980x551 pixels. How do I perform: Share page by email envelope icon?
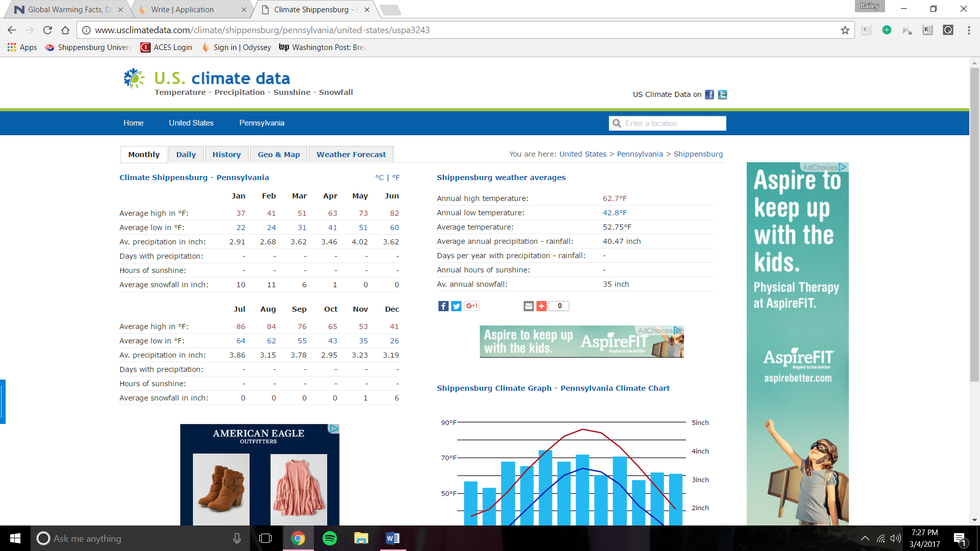point(529,306)
